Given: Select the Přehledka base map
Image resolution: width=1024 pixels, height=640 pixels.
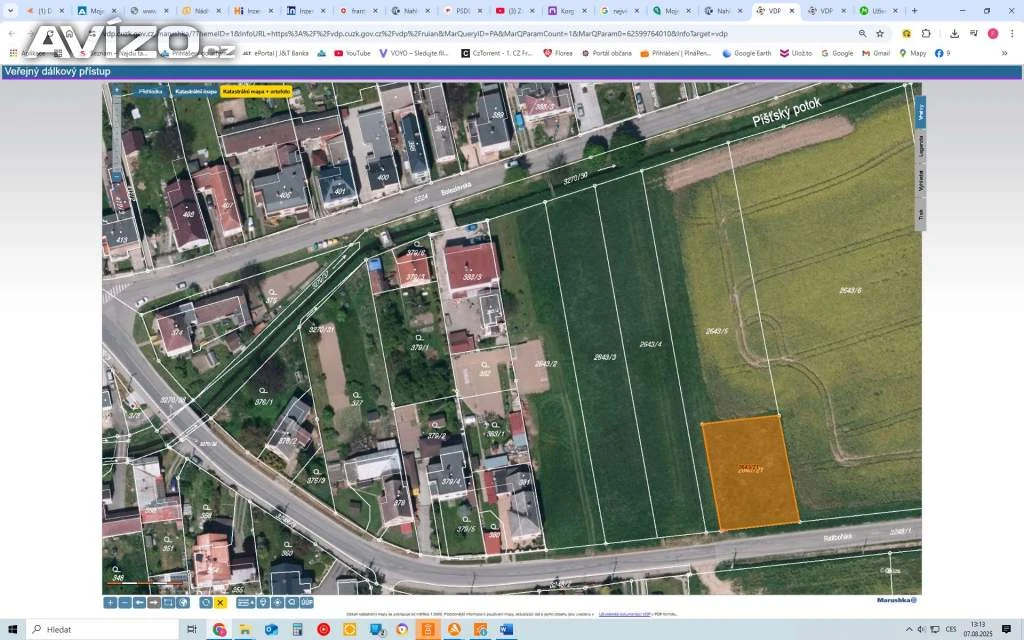Looking at the screenshot, I should click(x=151, y=92).
